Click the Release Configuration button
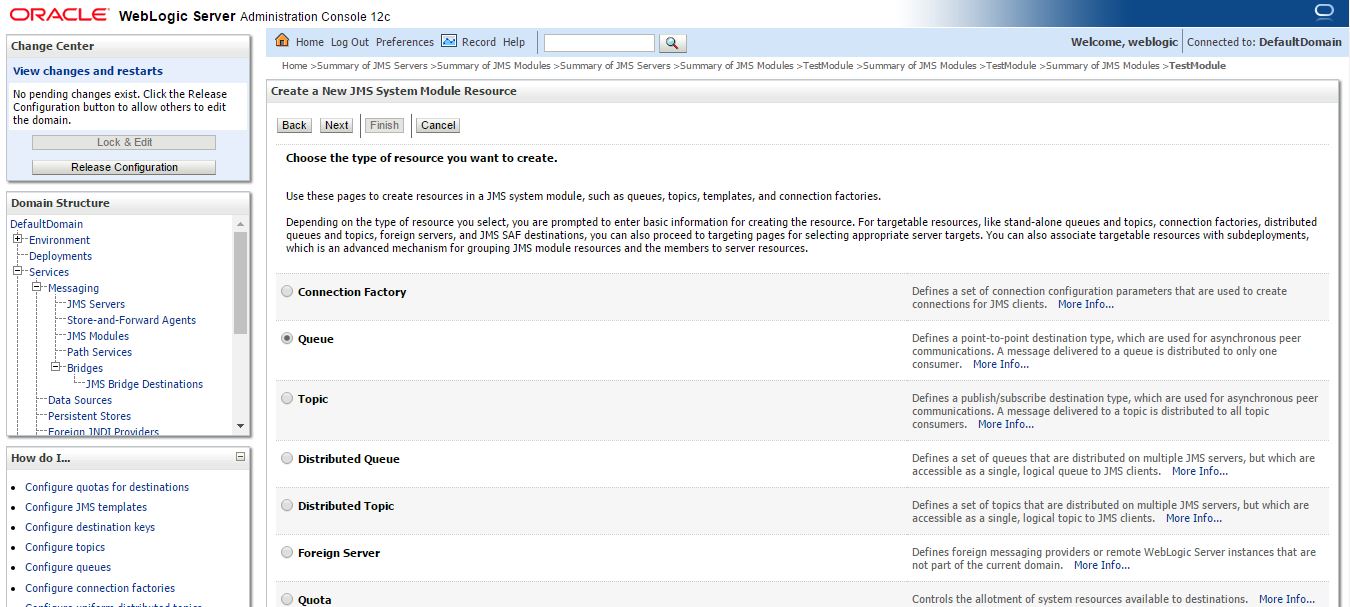Screen dimensions: 1350x607 (x=124, y=167)
